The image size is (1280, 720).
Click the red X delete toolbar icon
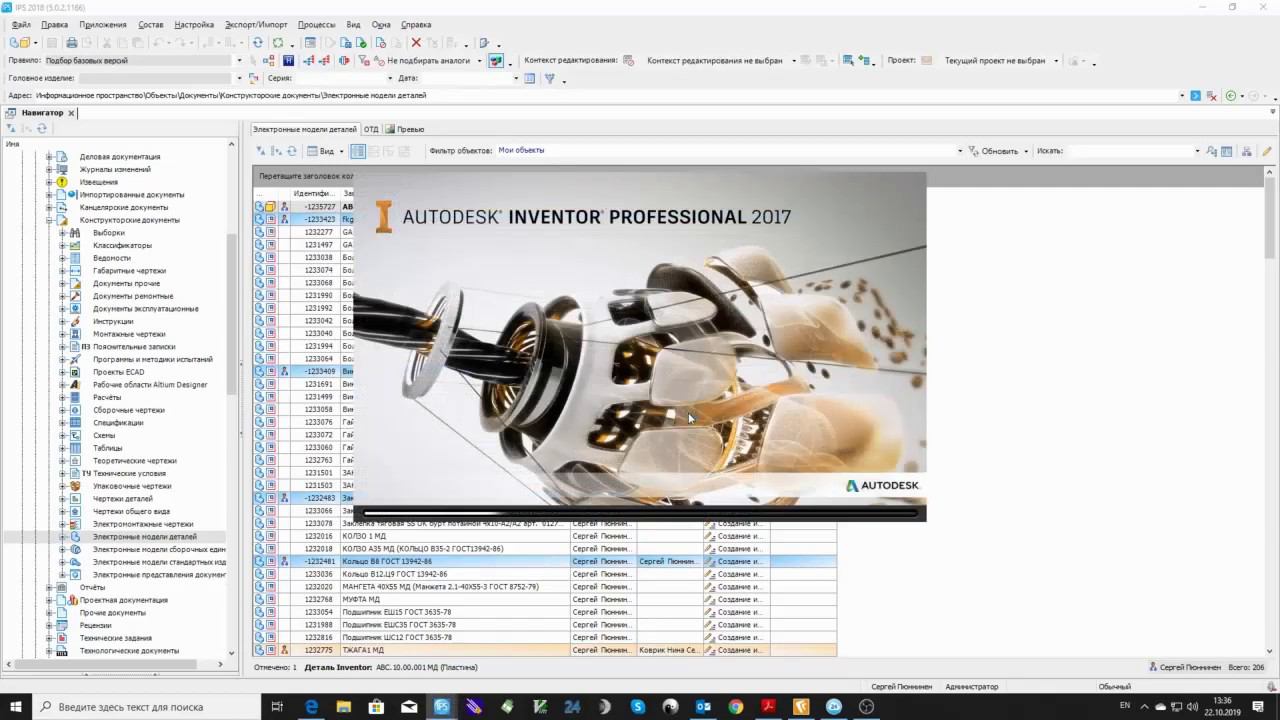pos(416,43)
